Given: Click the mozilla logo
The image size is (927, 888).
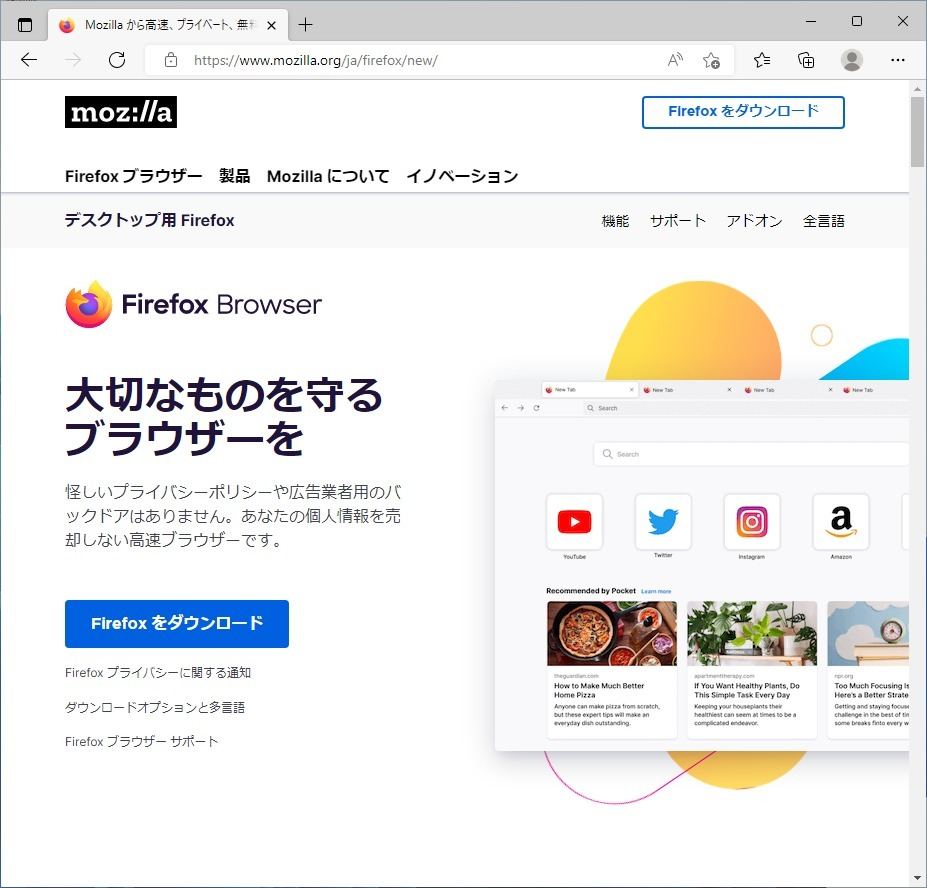Looking at the screenshot, I should coord(121,112).
